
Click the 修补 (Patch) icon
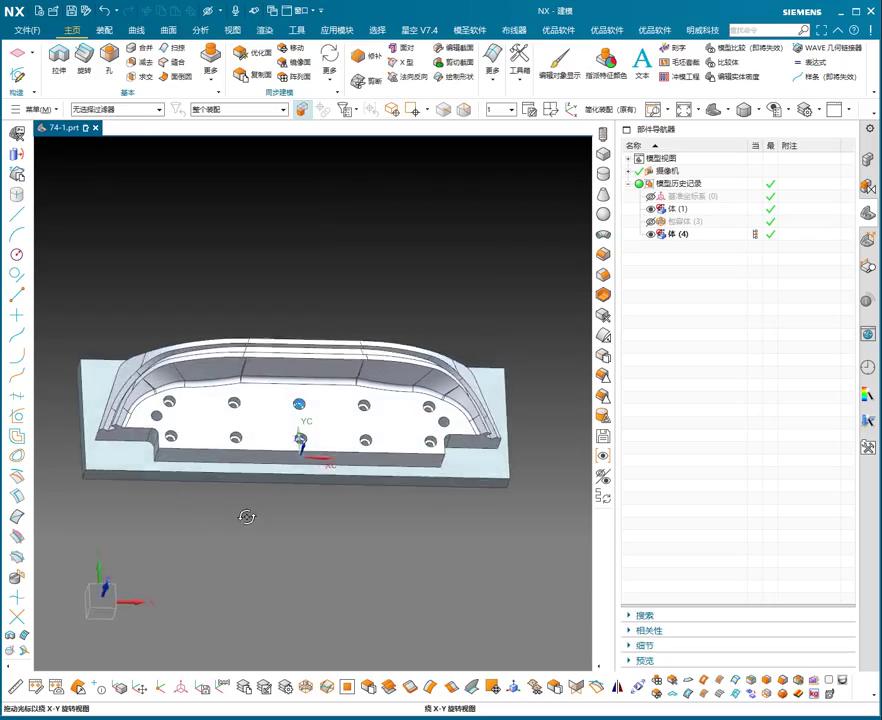pyautogui.click(x=359, y=56)
